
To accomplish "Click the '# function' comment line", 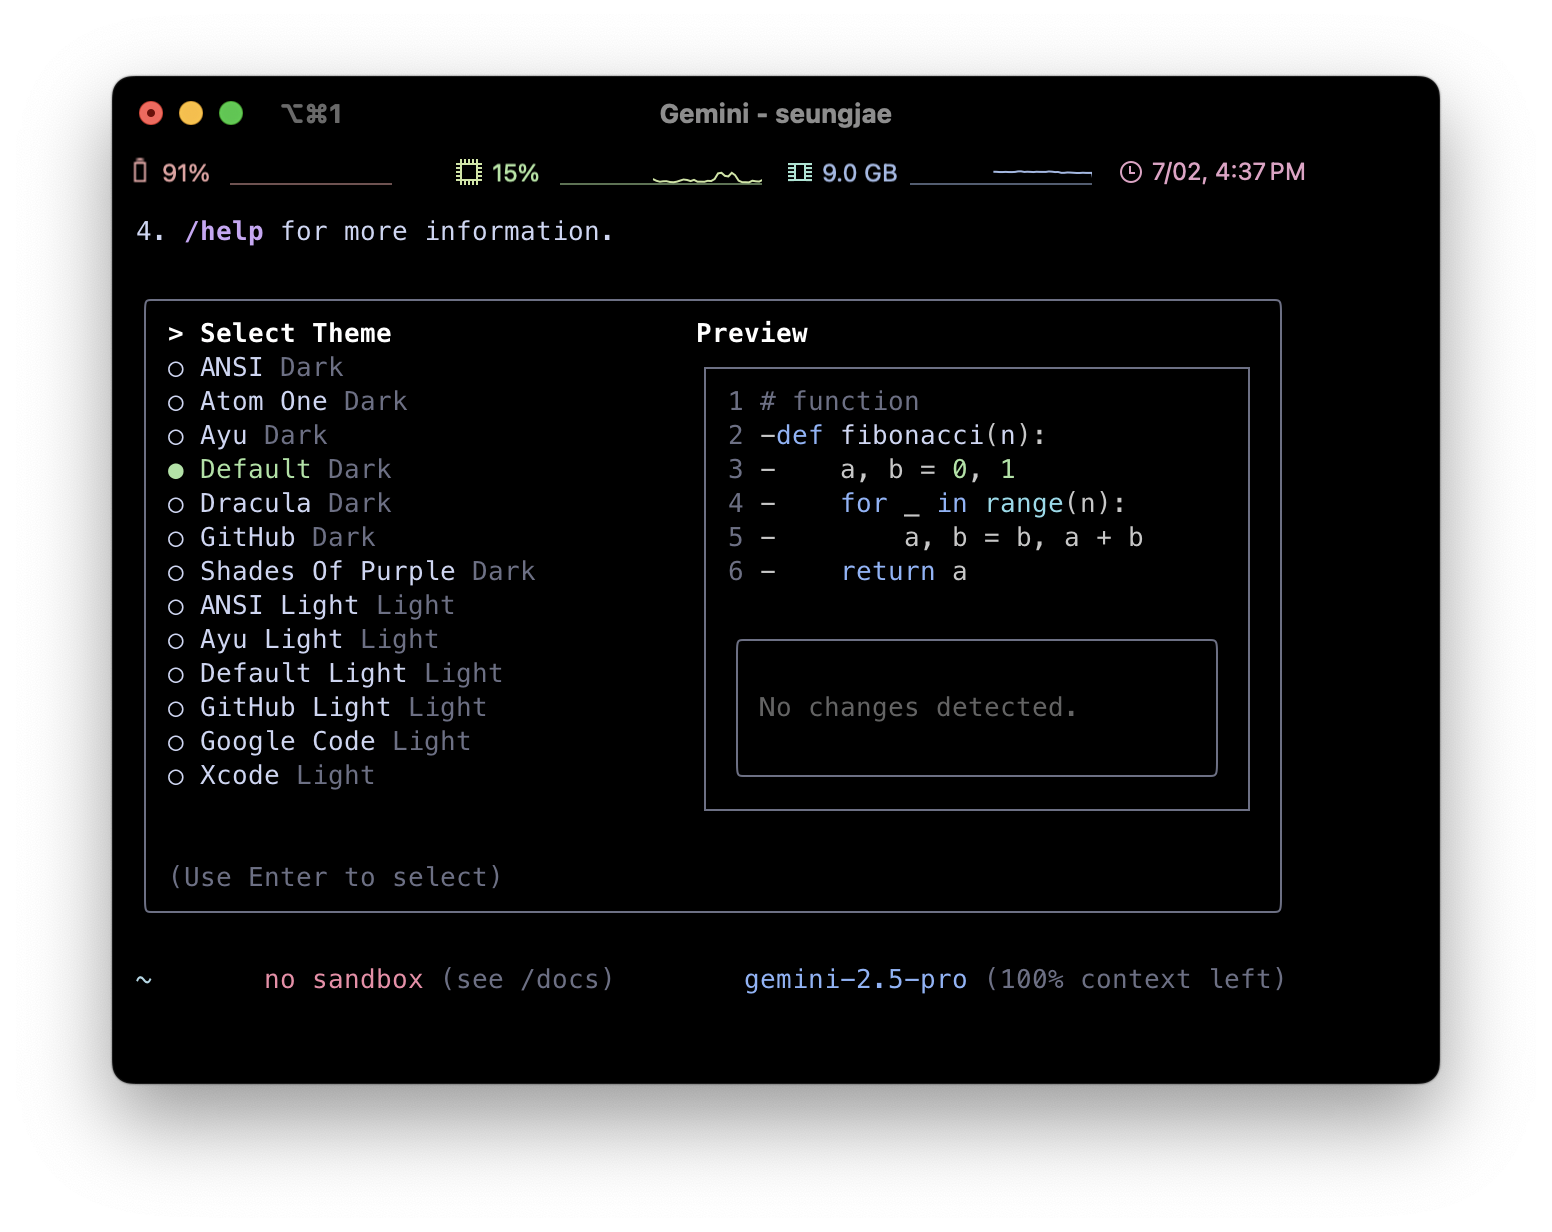I will (839, 401).
